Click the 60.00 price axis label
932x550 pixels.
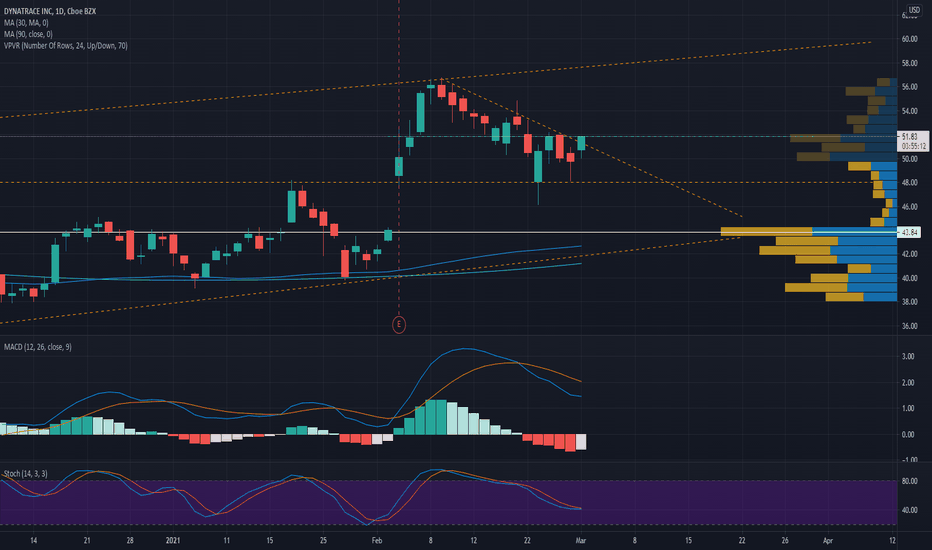pos(909,39)
